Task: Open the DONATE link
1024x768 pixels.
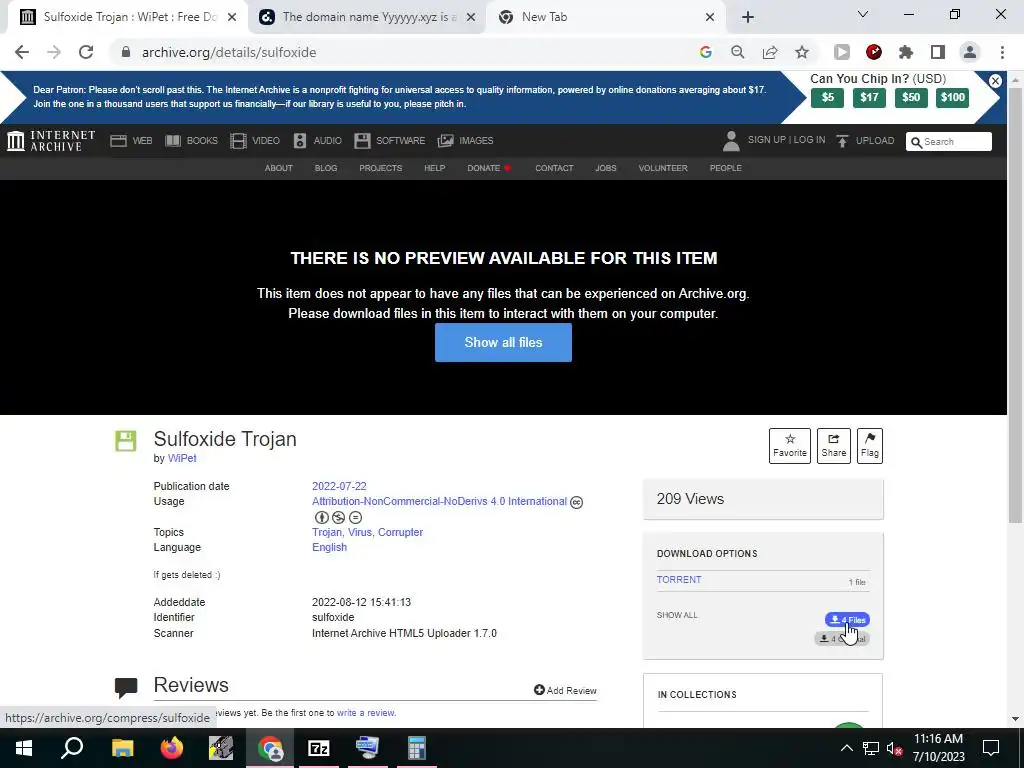Action: (x=488, y=168)
